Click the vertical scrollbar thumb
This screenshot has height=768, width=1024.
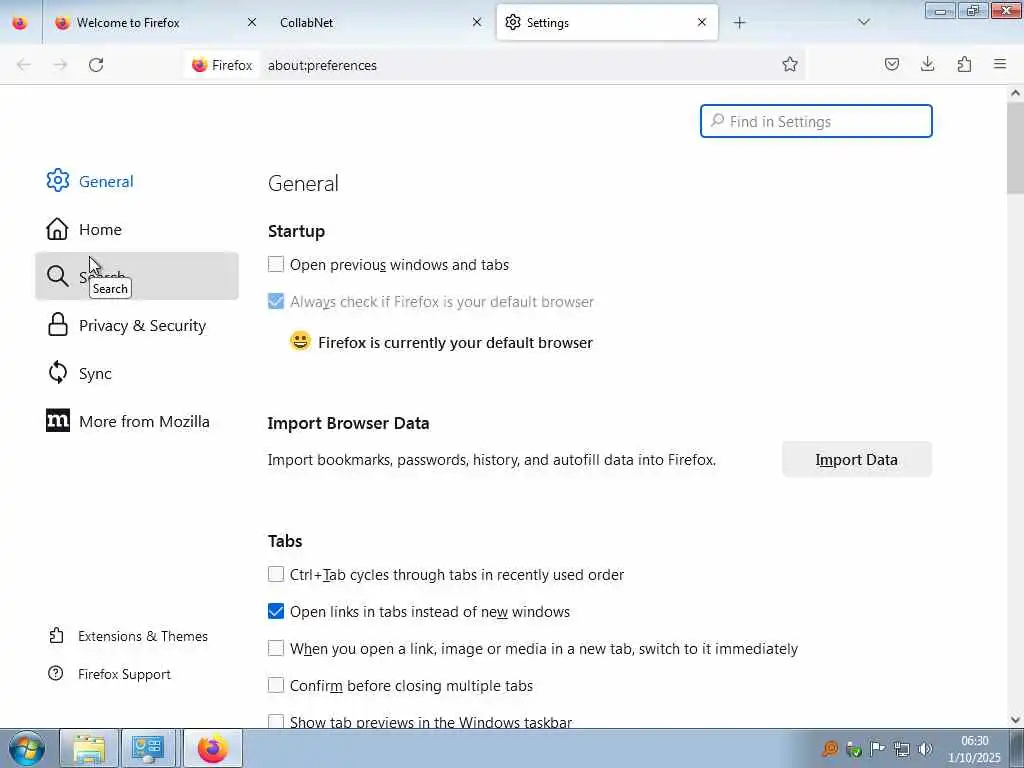(x=1015, y=148)
